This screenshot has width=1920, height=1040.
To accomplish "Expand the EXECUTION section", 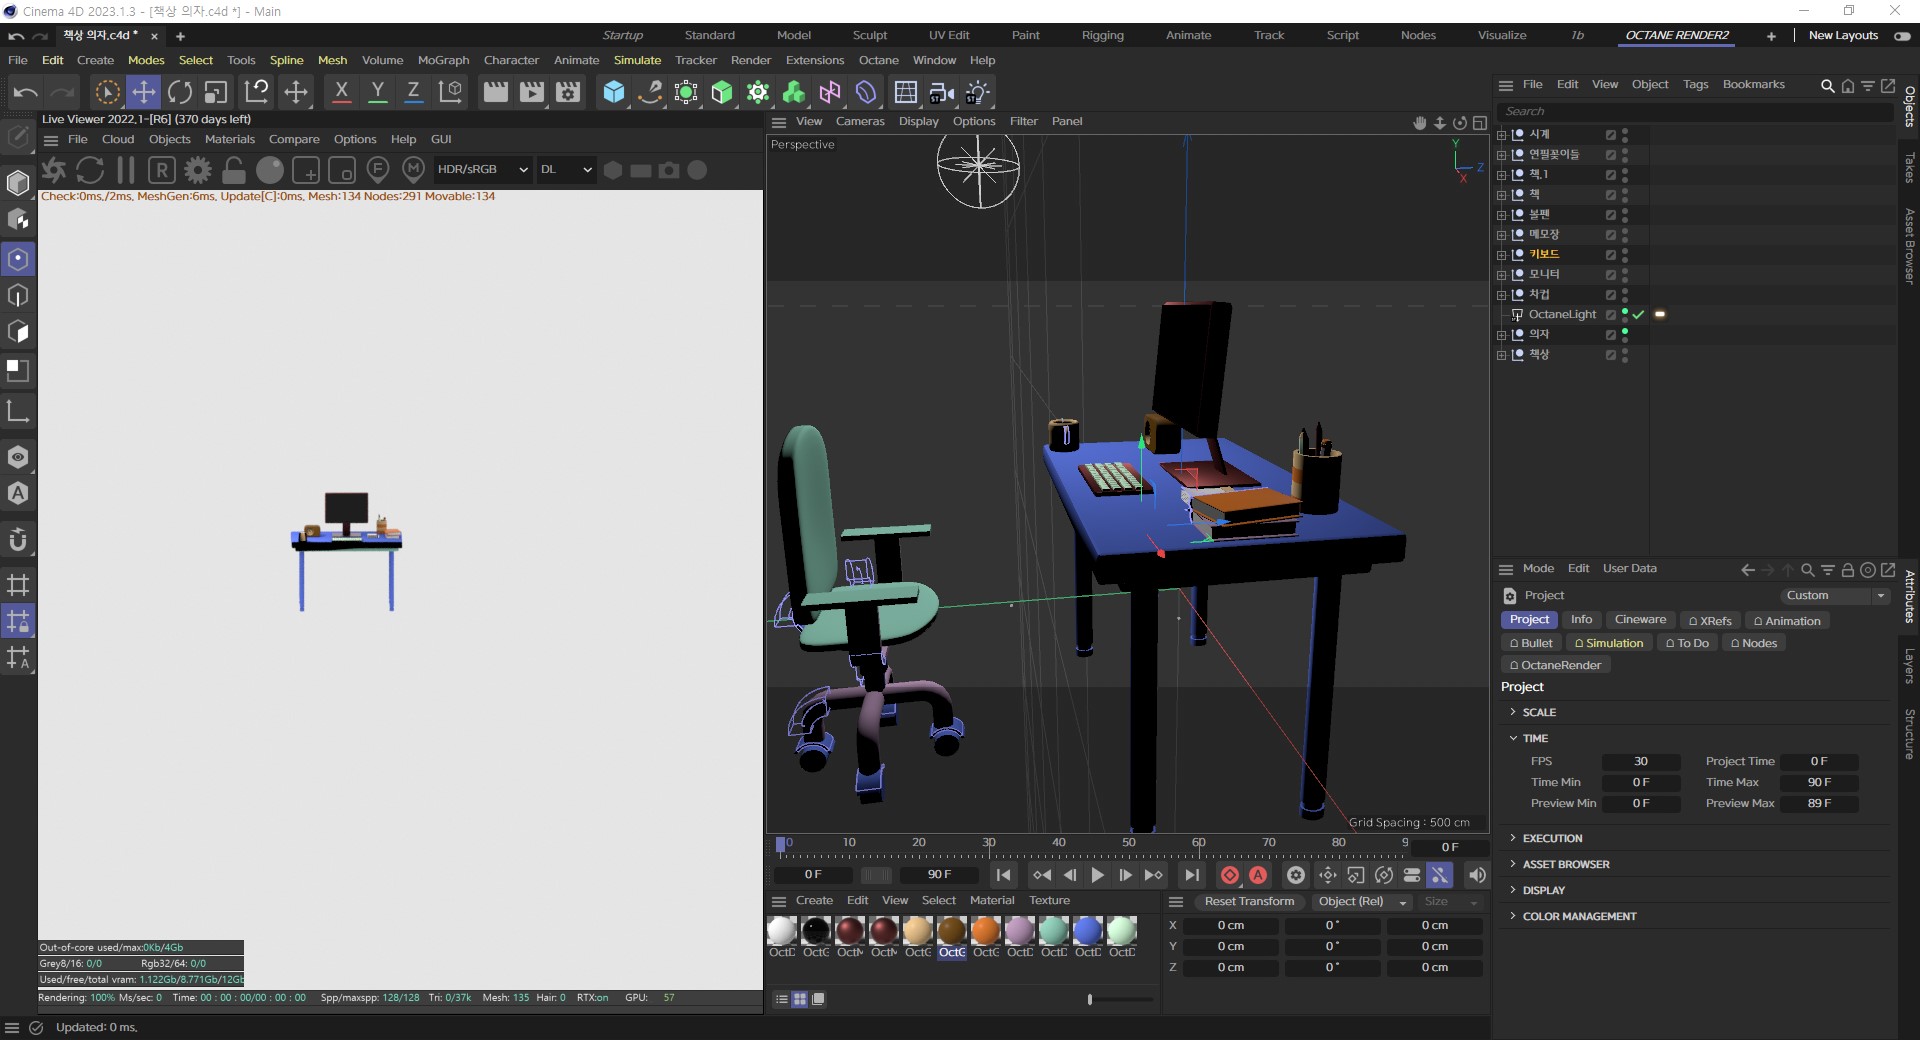I will pos(1513,838).
